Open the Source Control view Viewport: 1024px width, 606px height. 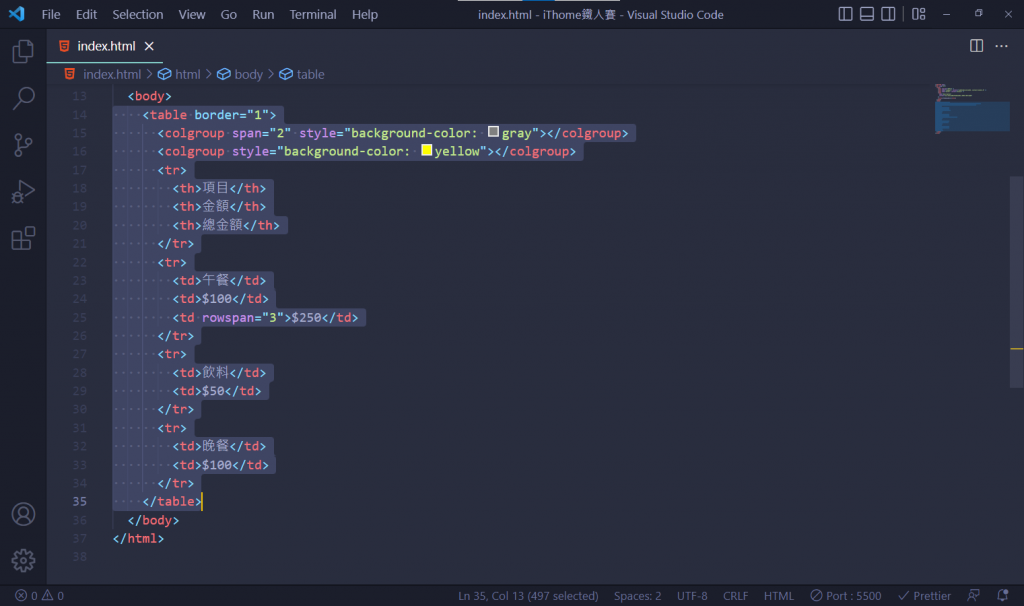[23, 145]
